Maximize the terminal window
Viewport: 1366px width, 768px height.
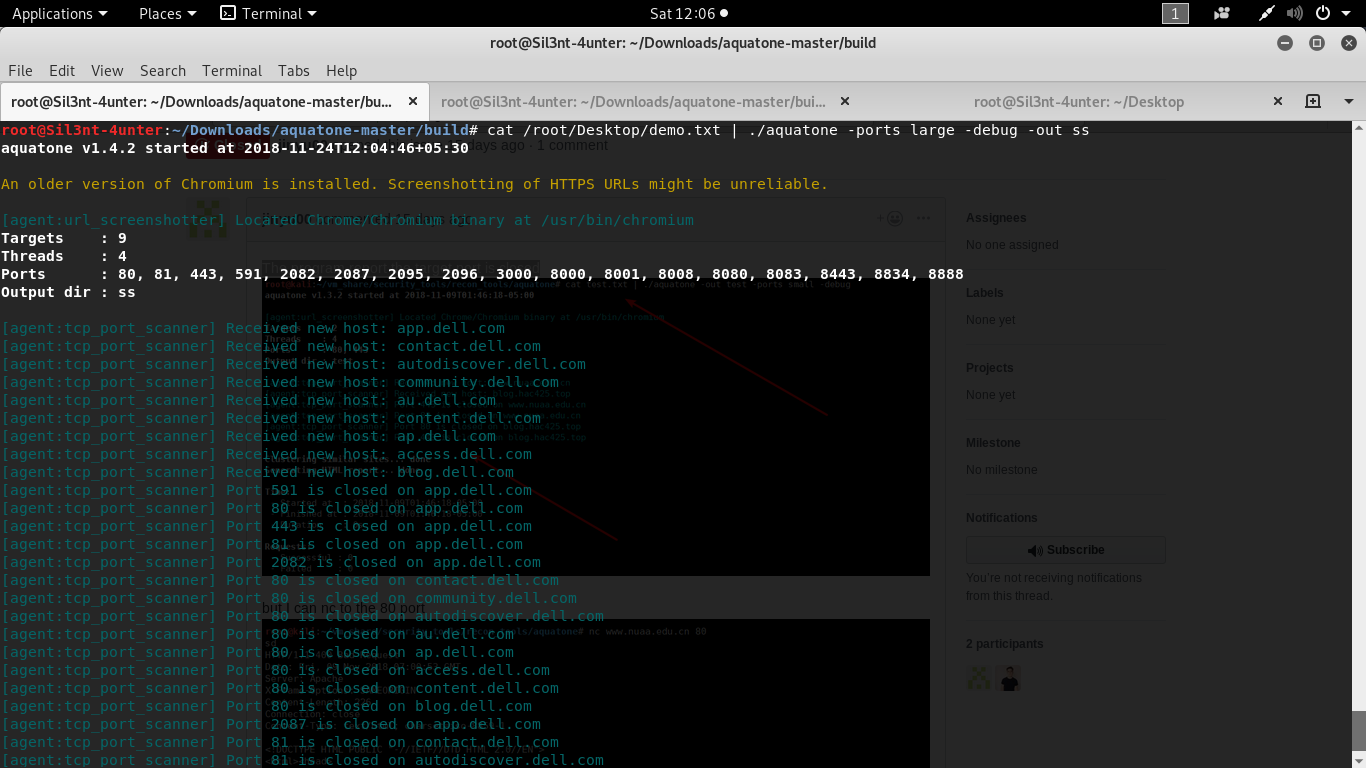[1317, 43]
